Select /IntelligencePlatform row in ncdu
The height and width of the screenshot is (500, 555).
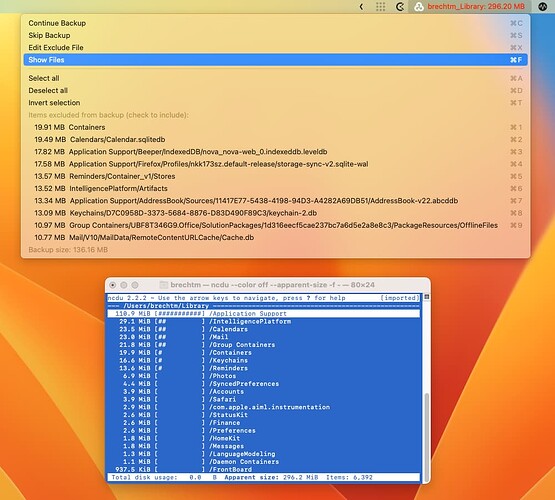click(x=264, y=322)
